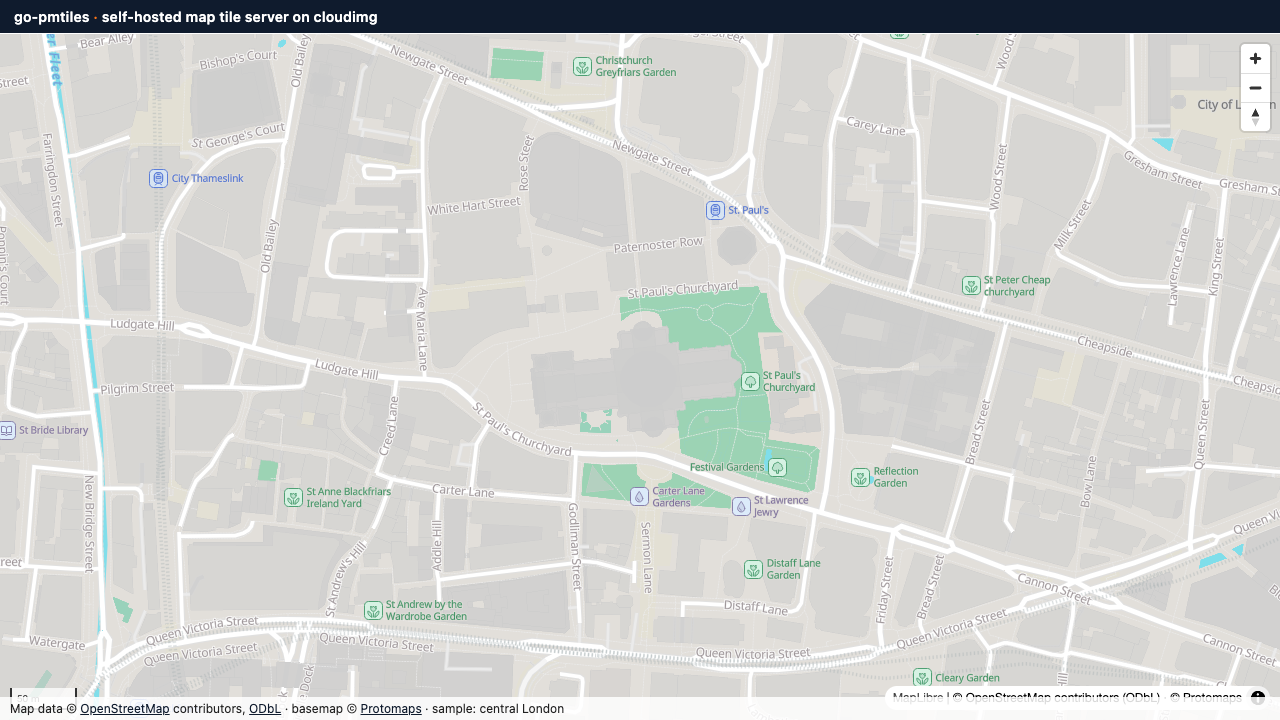Viewport: 1280px width, 720px height.
Task: Select the St. Paul's tube station icon
Action: pyautogui.click(x=715, y=210)
